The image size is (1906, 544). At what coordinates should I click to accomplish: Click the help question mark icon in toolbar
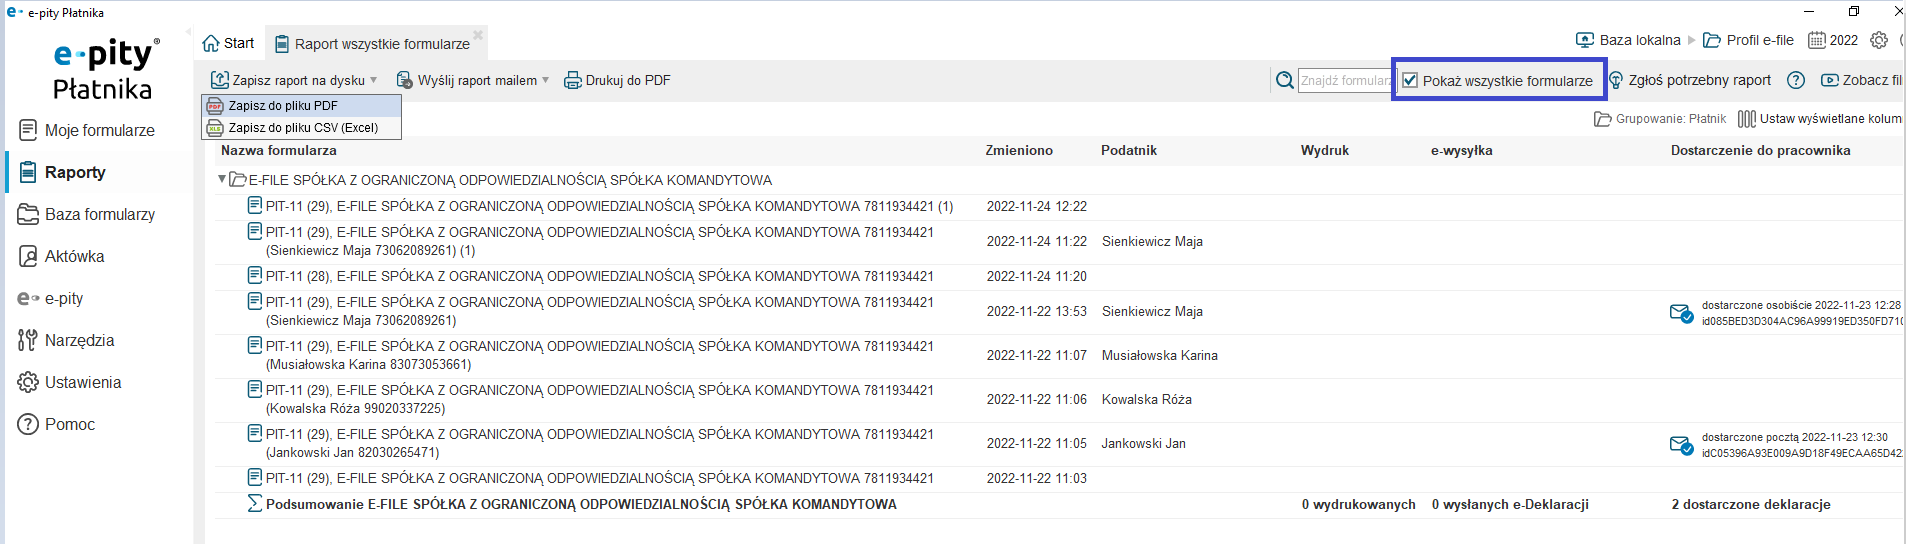1796,80
